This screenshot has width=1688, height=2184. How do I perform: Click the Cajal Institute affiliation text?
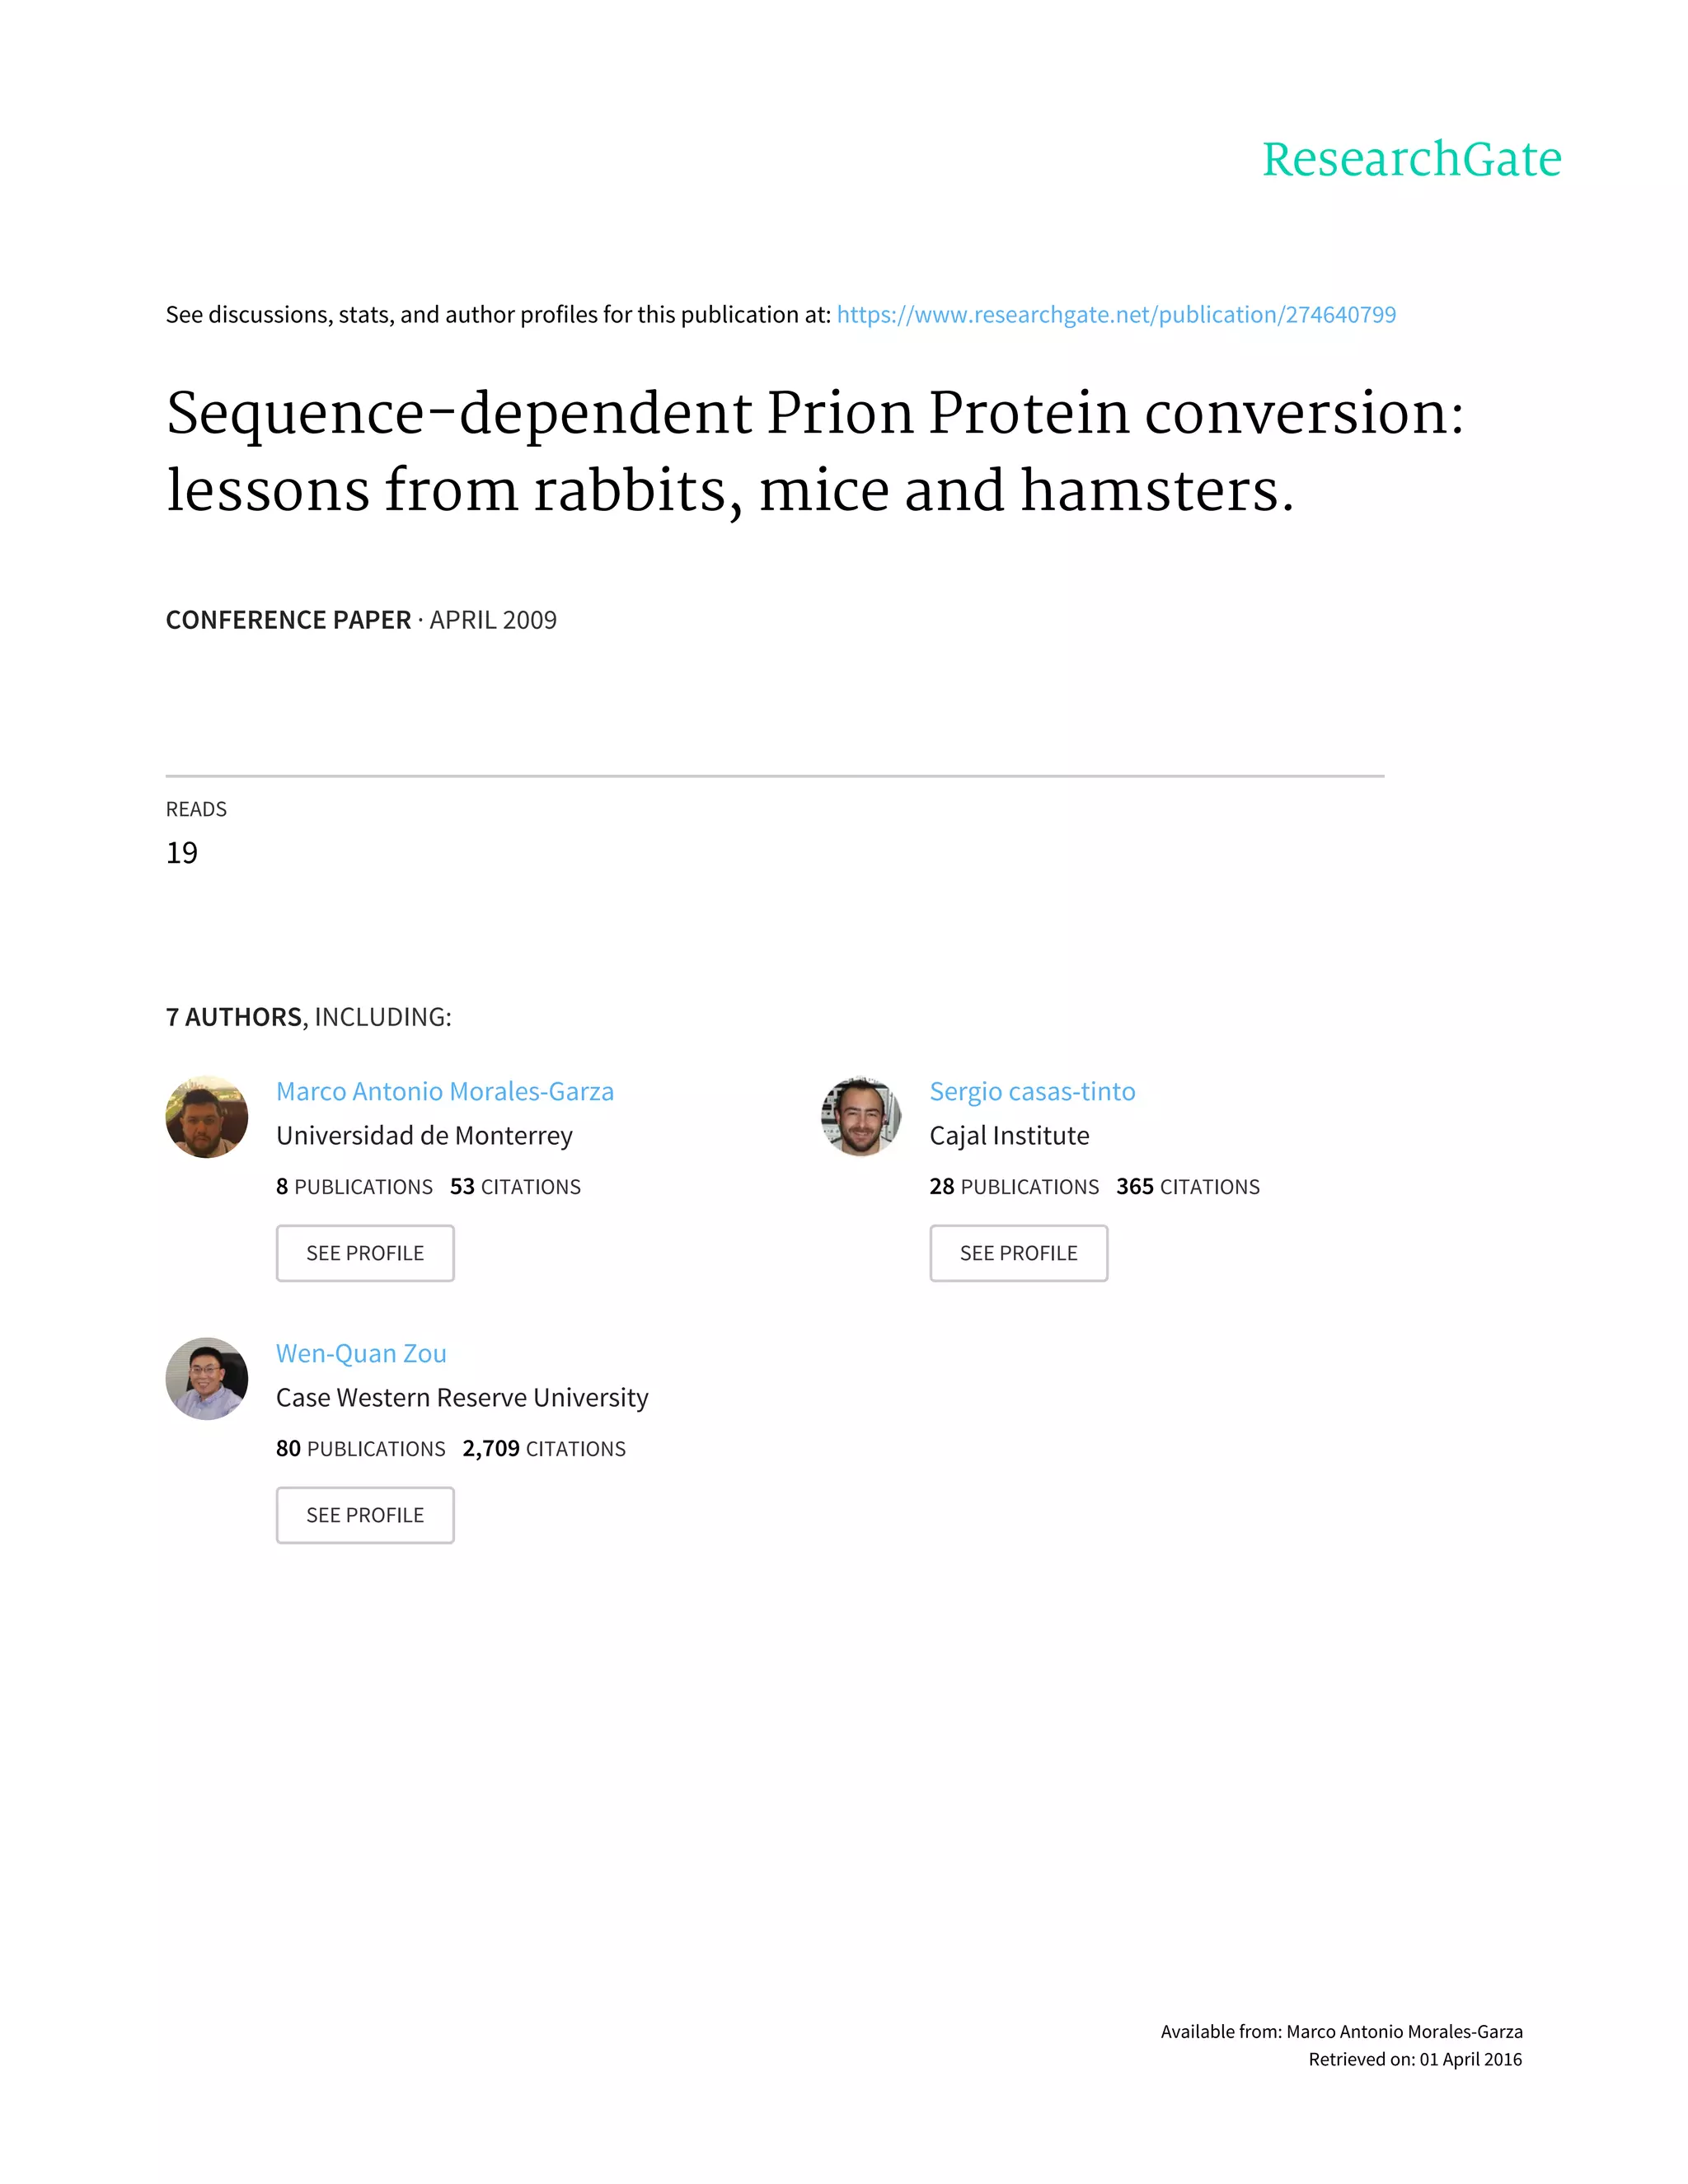click(x=1009, y=1136)
